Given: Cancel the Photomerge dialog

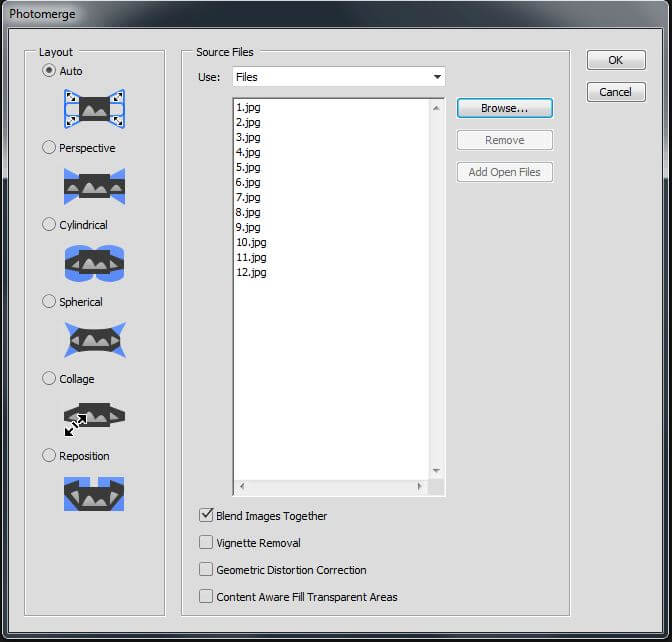Looking at the screenshot, I should (x=615, y=92).
